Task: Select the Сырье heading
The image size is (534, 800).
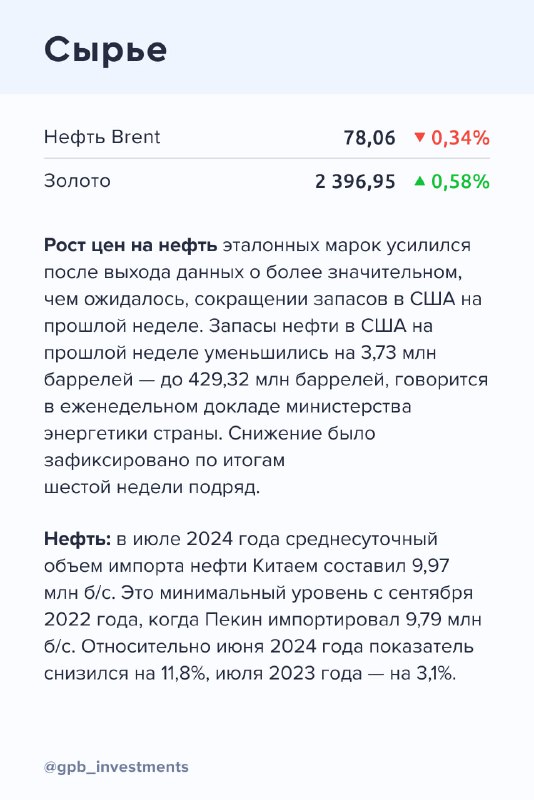Action: [106, 51]
